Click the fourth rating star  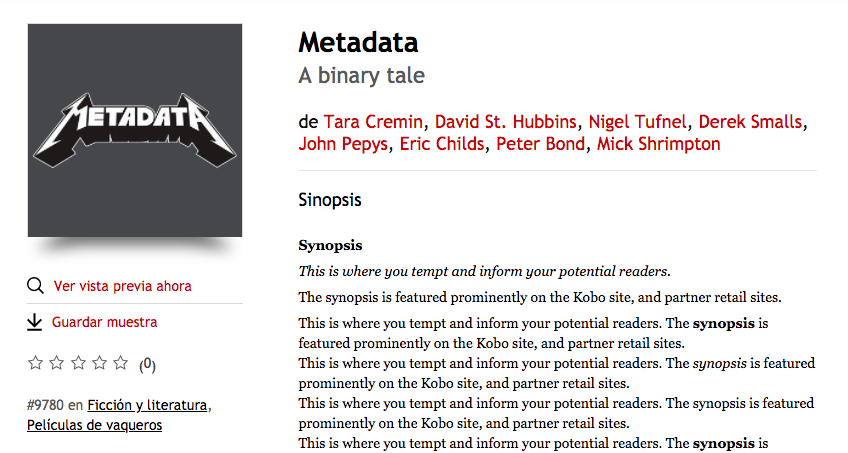click(99, 363)
